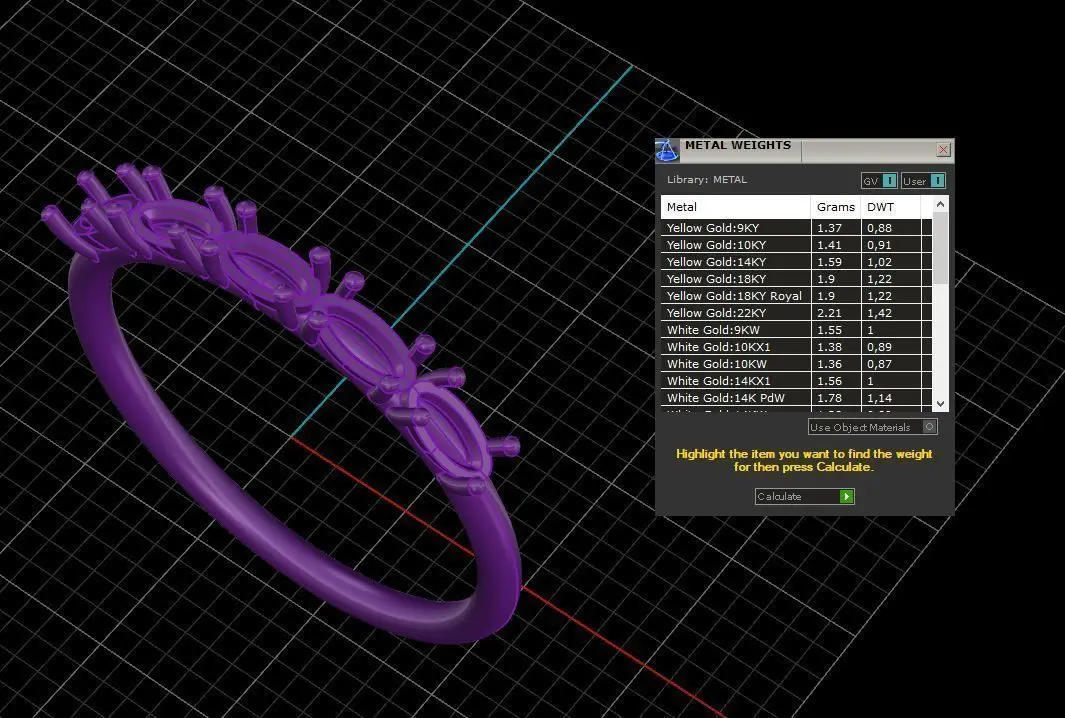Click the Metal Weights scale icon
Screen dimensions: 1065x718
[x=667, y=151]
